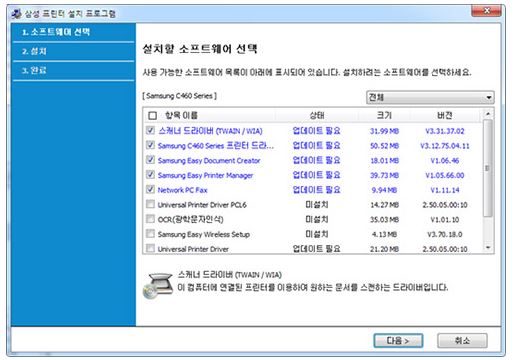This screenshot has height=360, width=515.
Task: Click the 취소 button
Action: click(x=462, y=340)
